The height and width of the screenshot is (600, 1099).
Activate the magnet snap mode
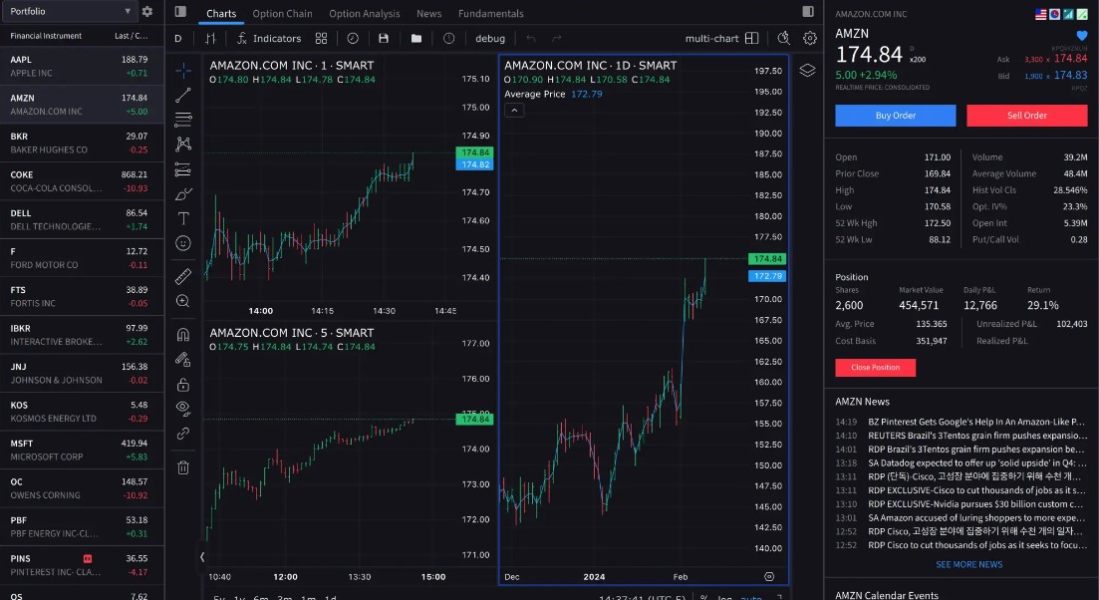pyautogui.click(x=183, y=334)
